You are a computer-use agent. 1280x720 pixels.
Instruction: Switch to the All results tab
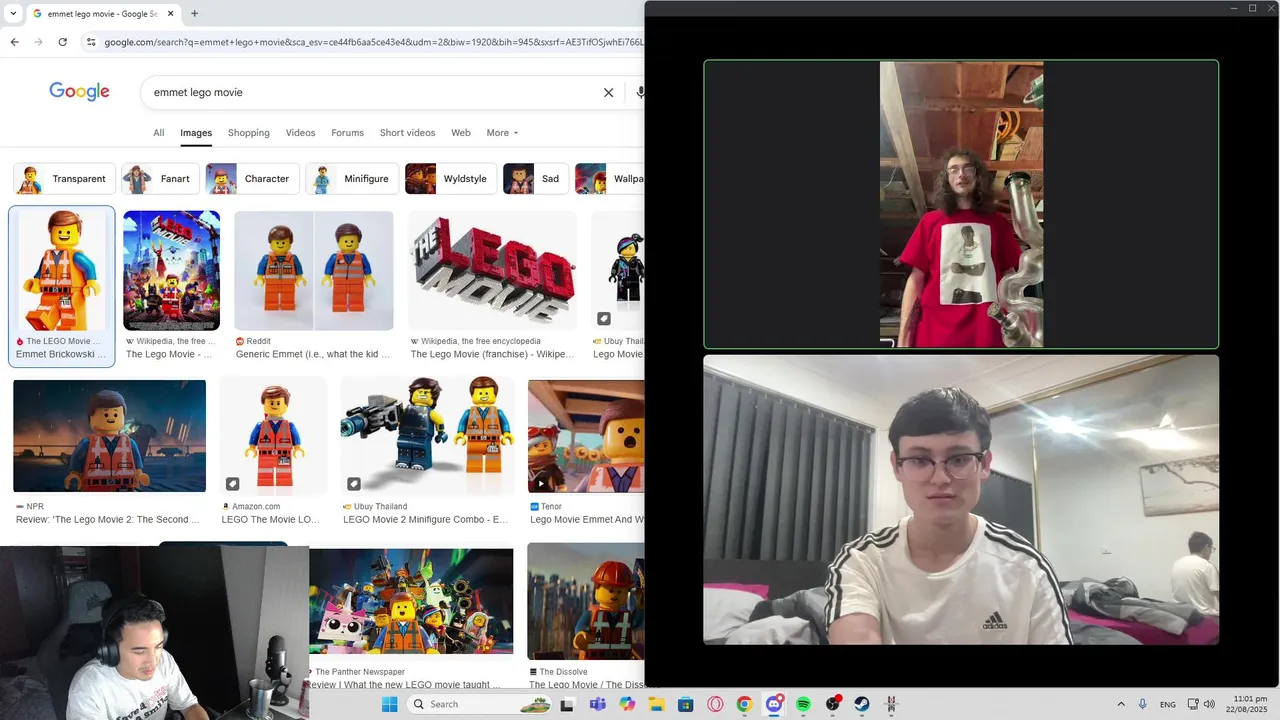click(x=158, y=133)
